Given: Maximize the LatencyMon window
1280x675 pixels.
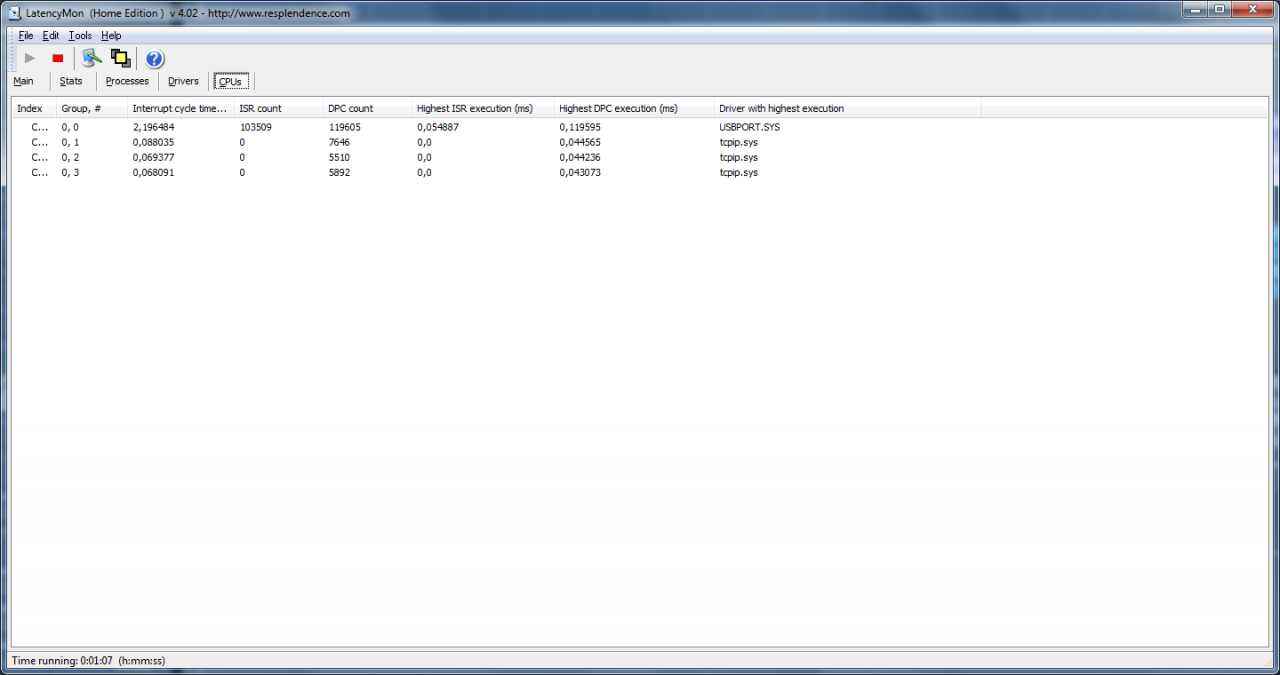Looking at the screenshot, I should click(1220, 9).
